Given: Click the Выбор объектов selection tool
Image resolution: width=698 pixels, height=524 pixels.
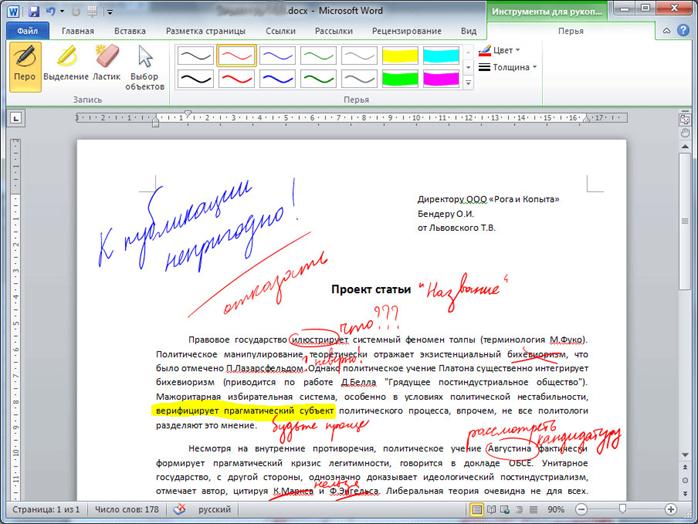Looking at the screenshot, I should 145,67.
